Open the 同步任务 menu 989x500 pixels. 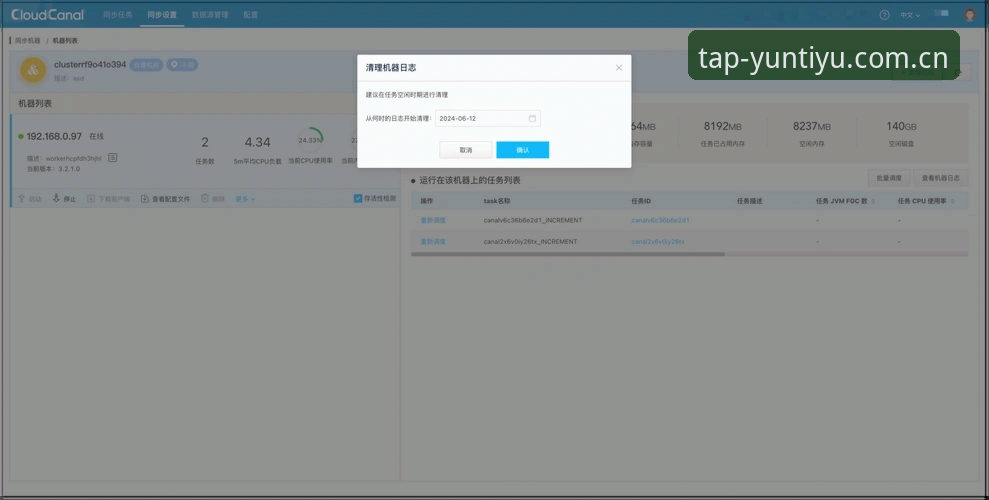click(x=118, y=15)
